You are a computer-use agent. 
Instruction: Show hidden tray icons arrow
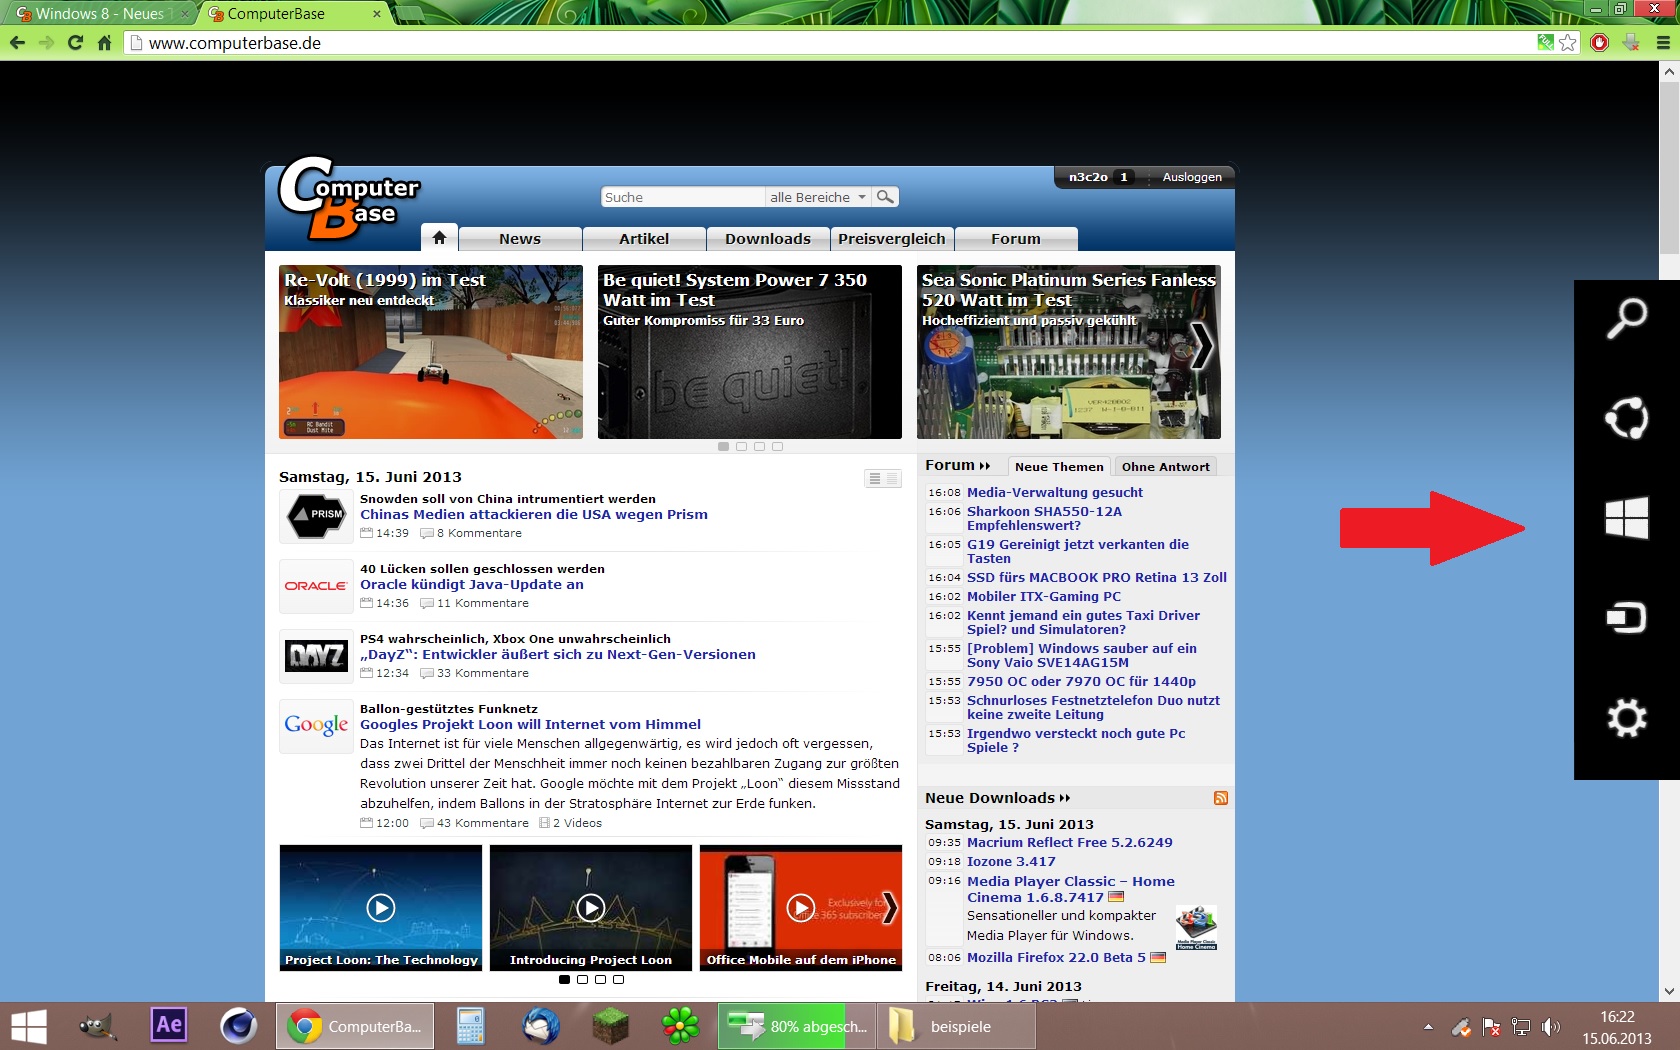1428,1027
